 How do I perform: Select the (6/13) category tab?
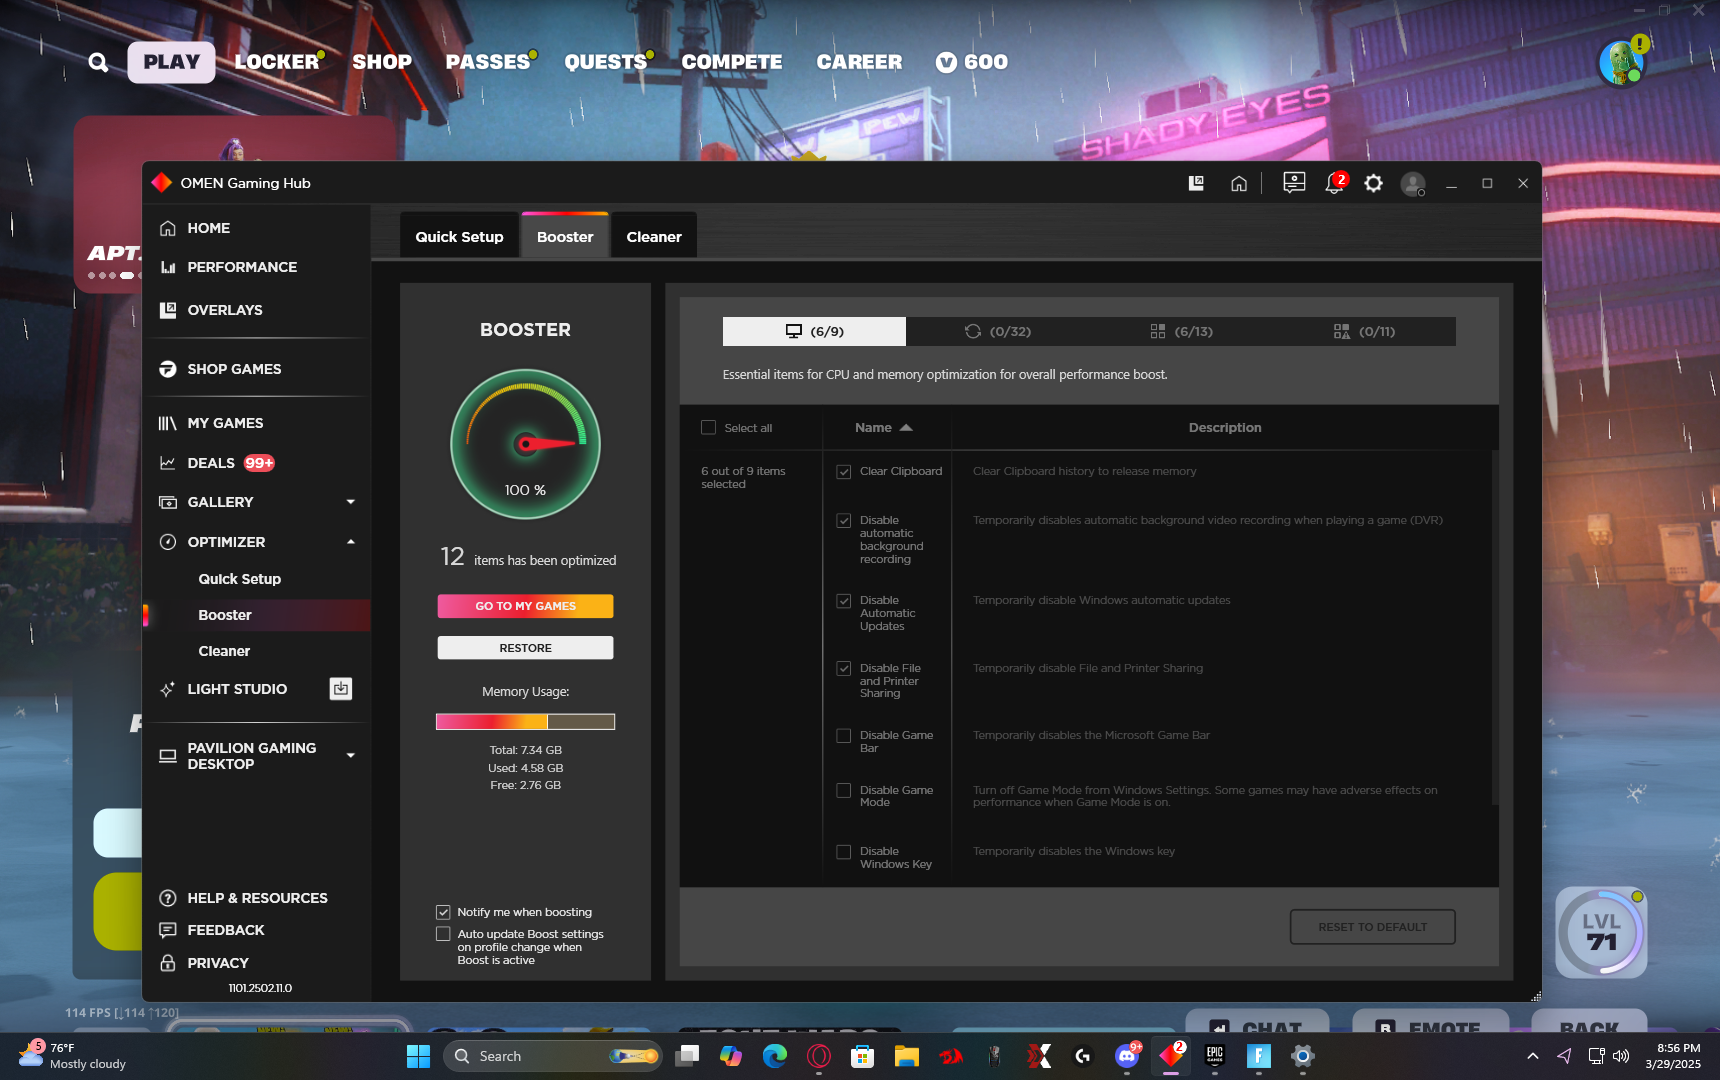pyautogui.click(x=1181, y=331)
